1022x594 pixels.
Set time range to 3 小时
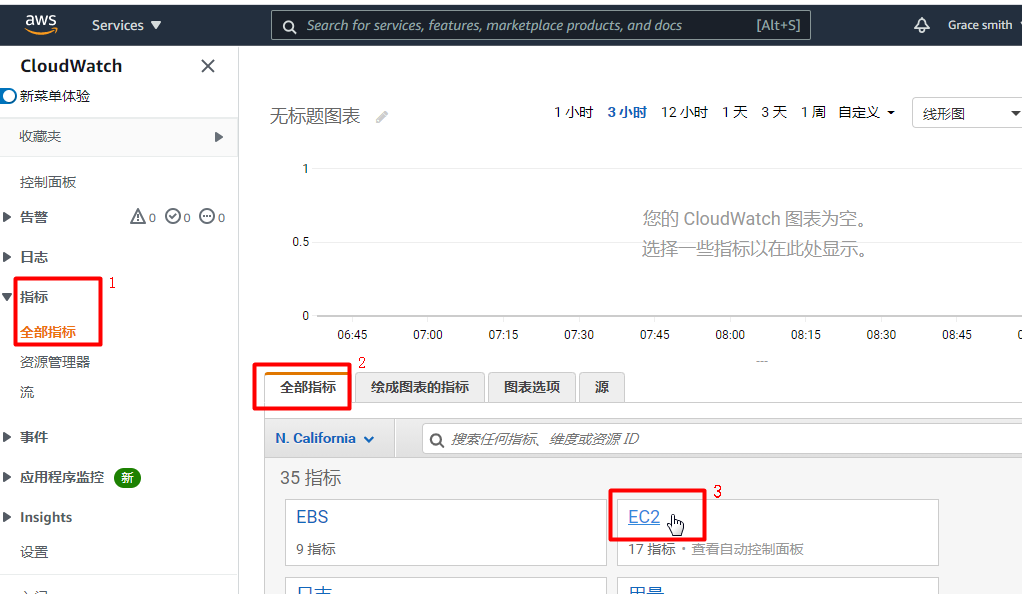pyautogui.click(x=627, y=112)
